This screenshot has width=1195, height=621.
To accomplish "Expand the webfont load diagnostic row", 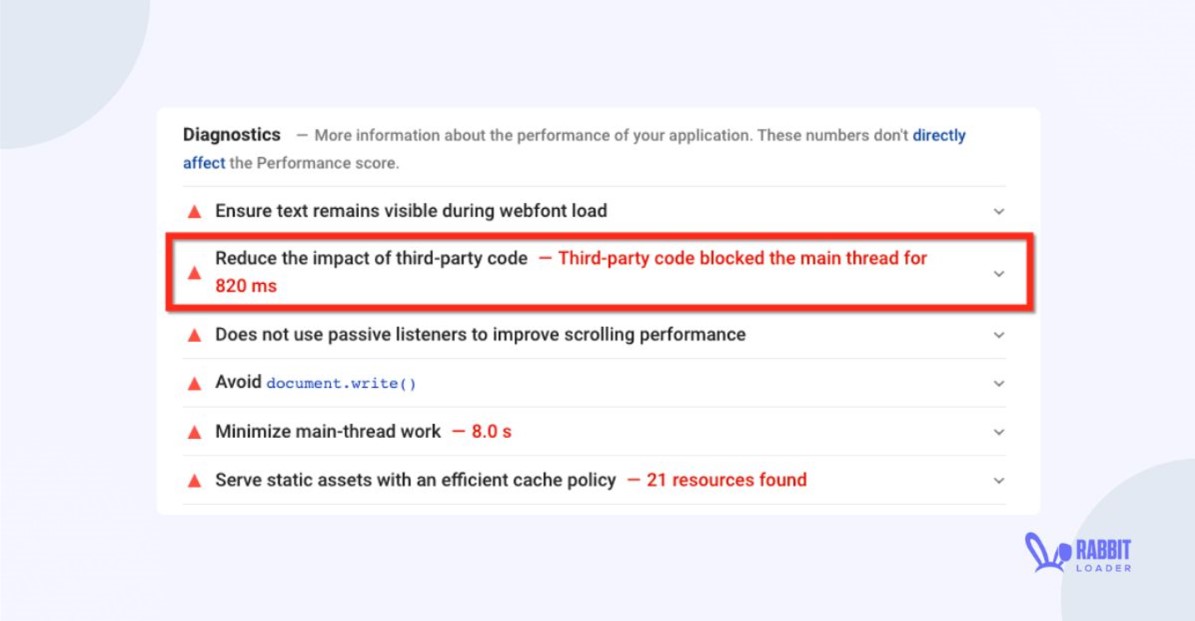I will click(x=998, y=211).
